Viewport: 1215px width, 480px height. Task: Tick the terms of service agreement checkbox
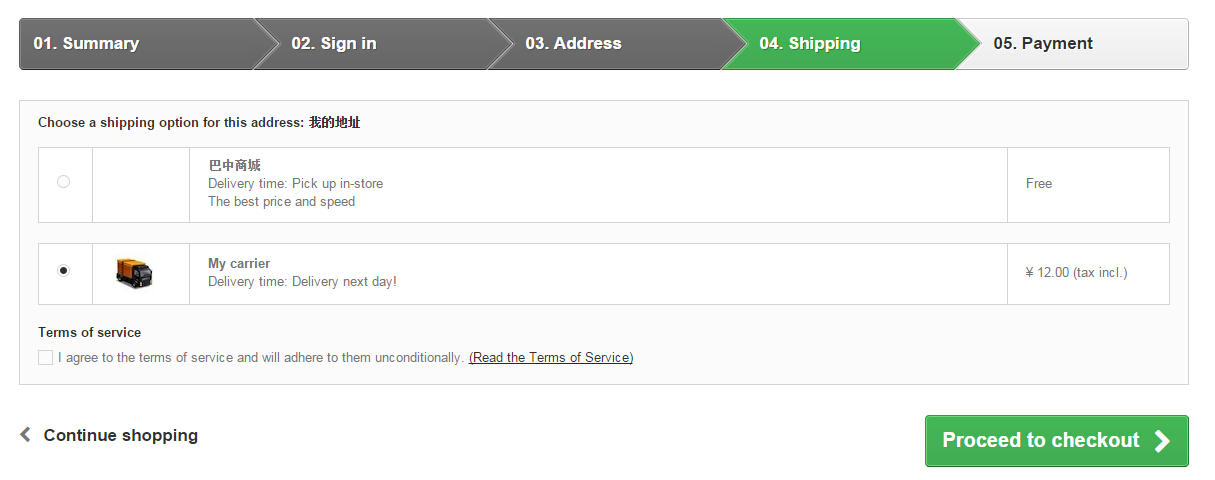click(46, 358)
